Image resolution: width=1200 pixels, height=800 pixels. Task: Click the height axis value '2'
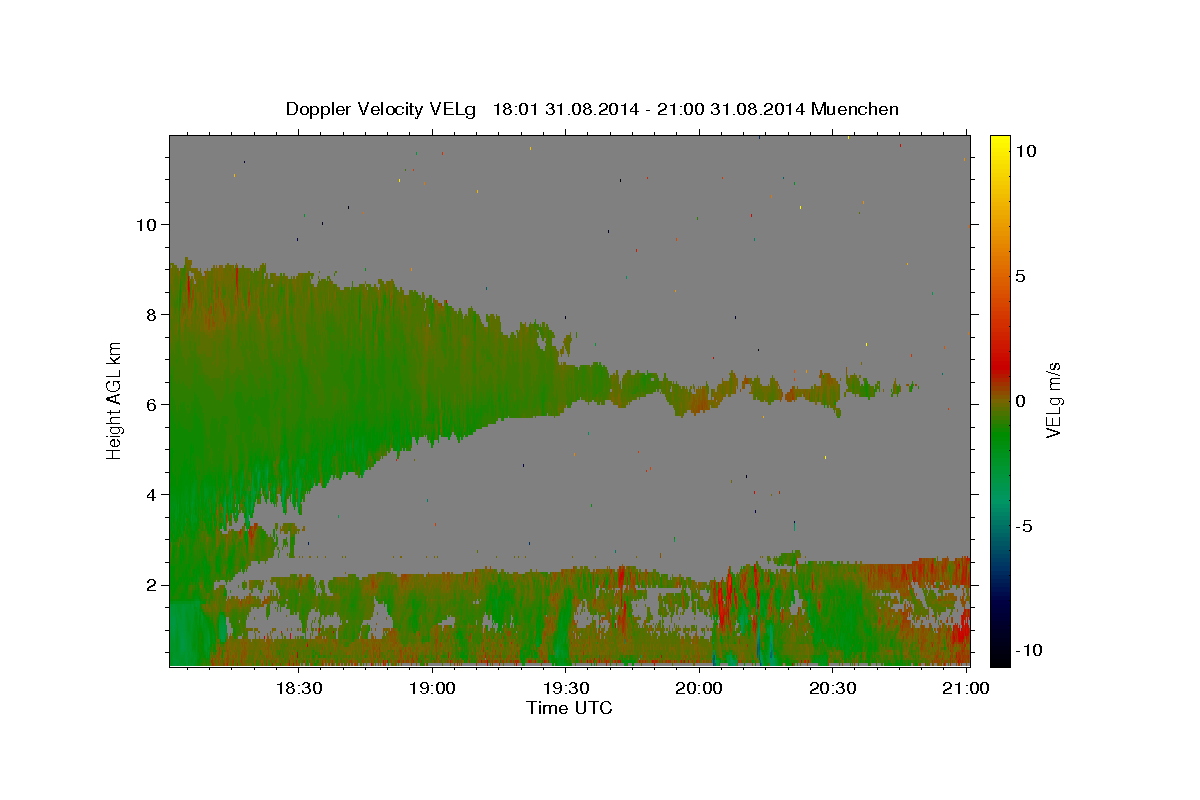(x=153, y=584)
